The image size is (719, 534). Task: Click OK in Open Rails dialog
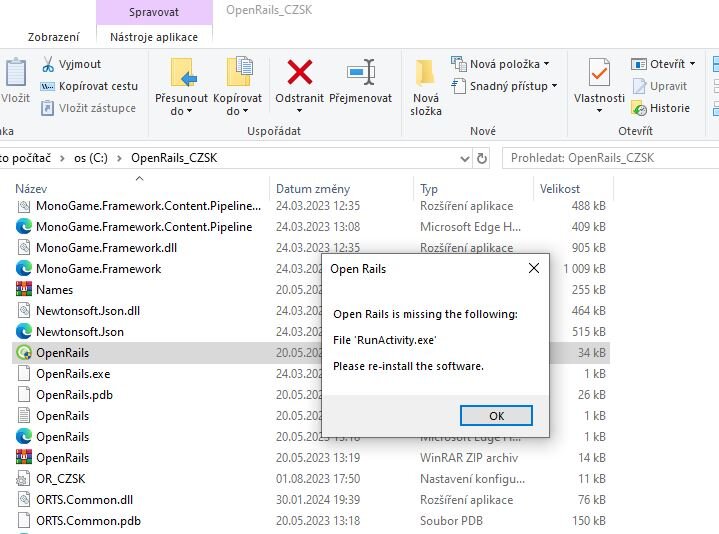496,416
